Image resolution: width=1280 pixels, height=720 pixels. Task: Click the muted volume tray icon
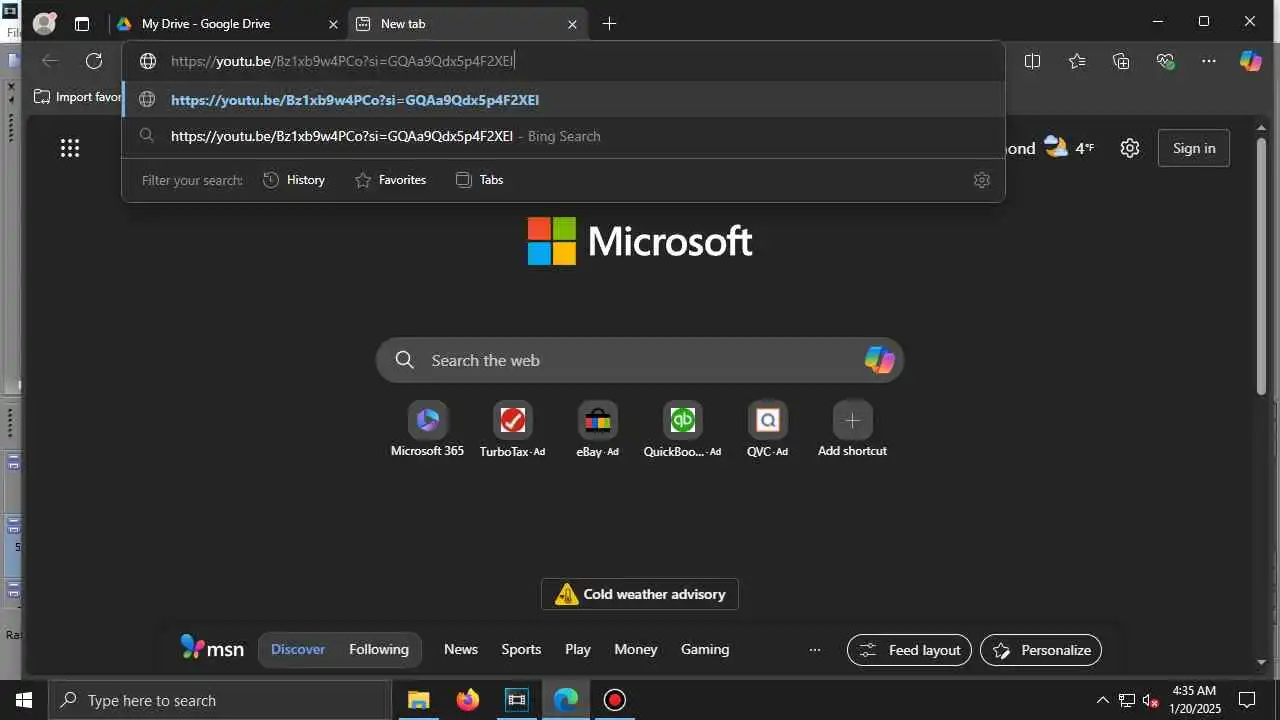pyautogui.click(x=1151, y=700)
